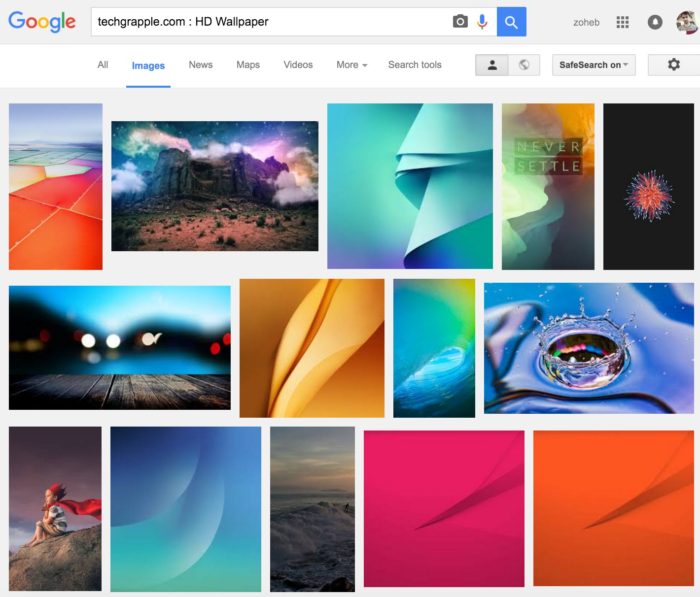Expand the SafeSearch on dropdown

(594, 65)
